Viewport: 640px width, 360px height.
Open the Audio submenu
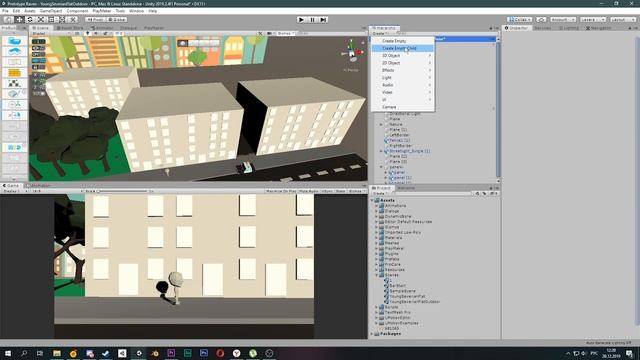click(x=402, y=85)
